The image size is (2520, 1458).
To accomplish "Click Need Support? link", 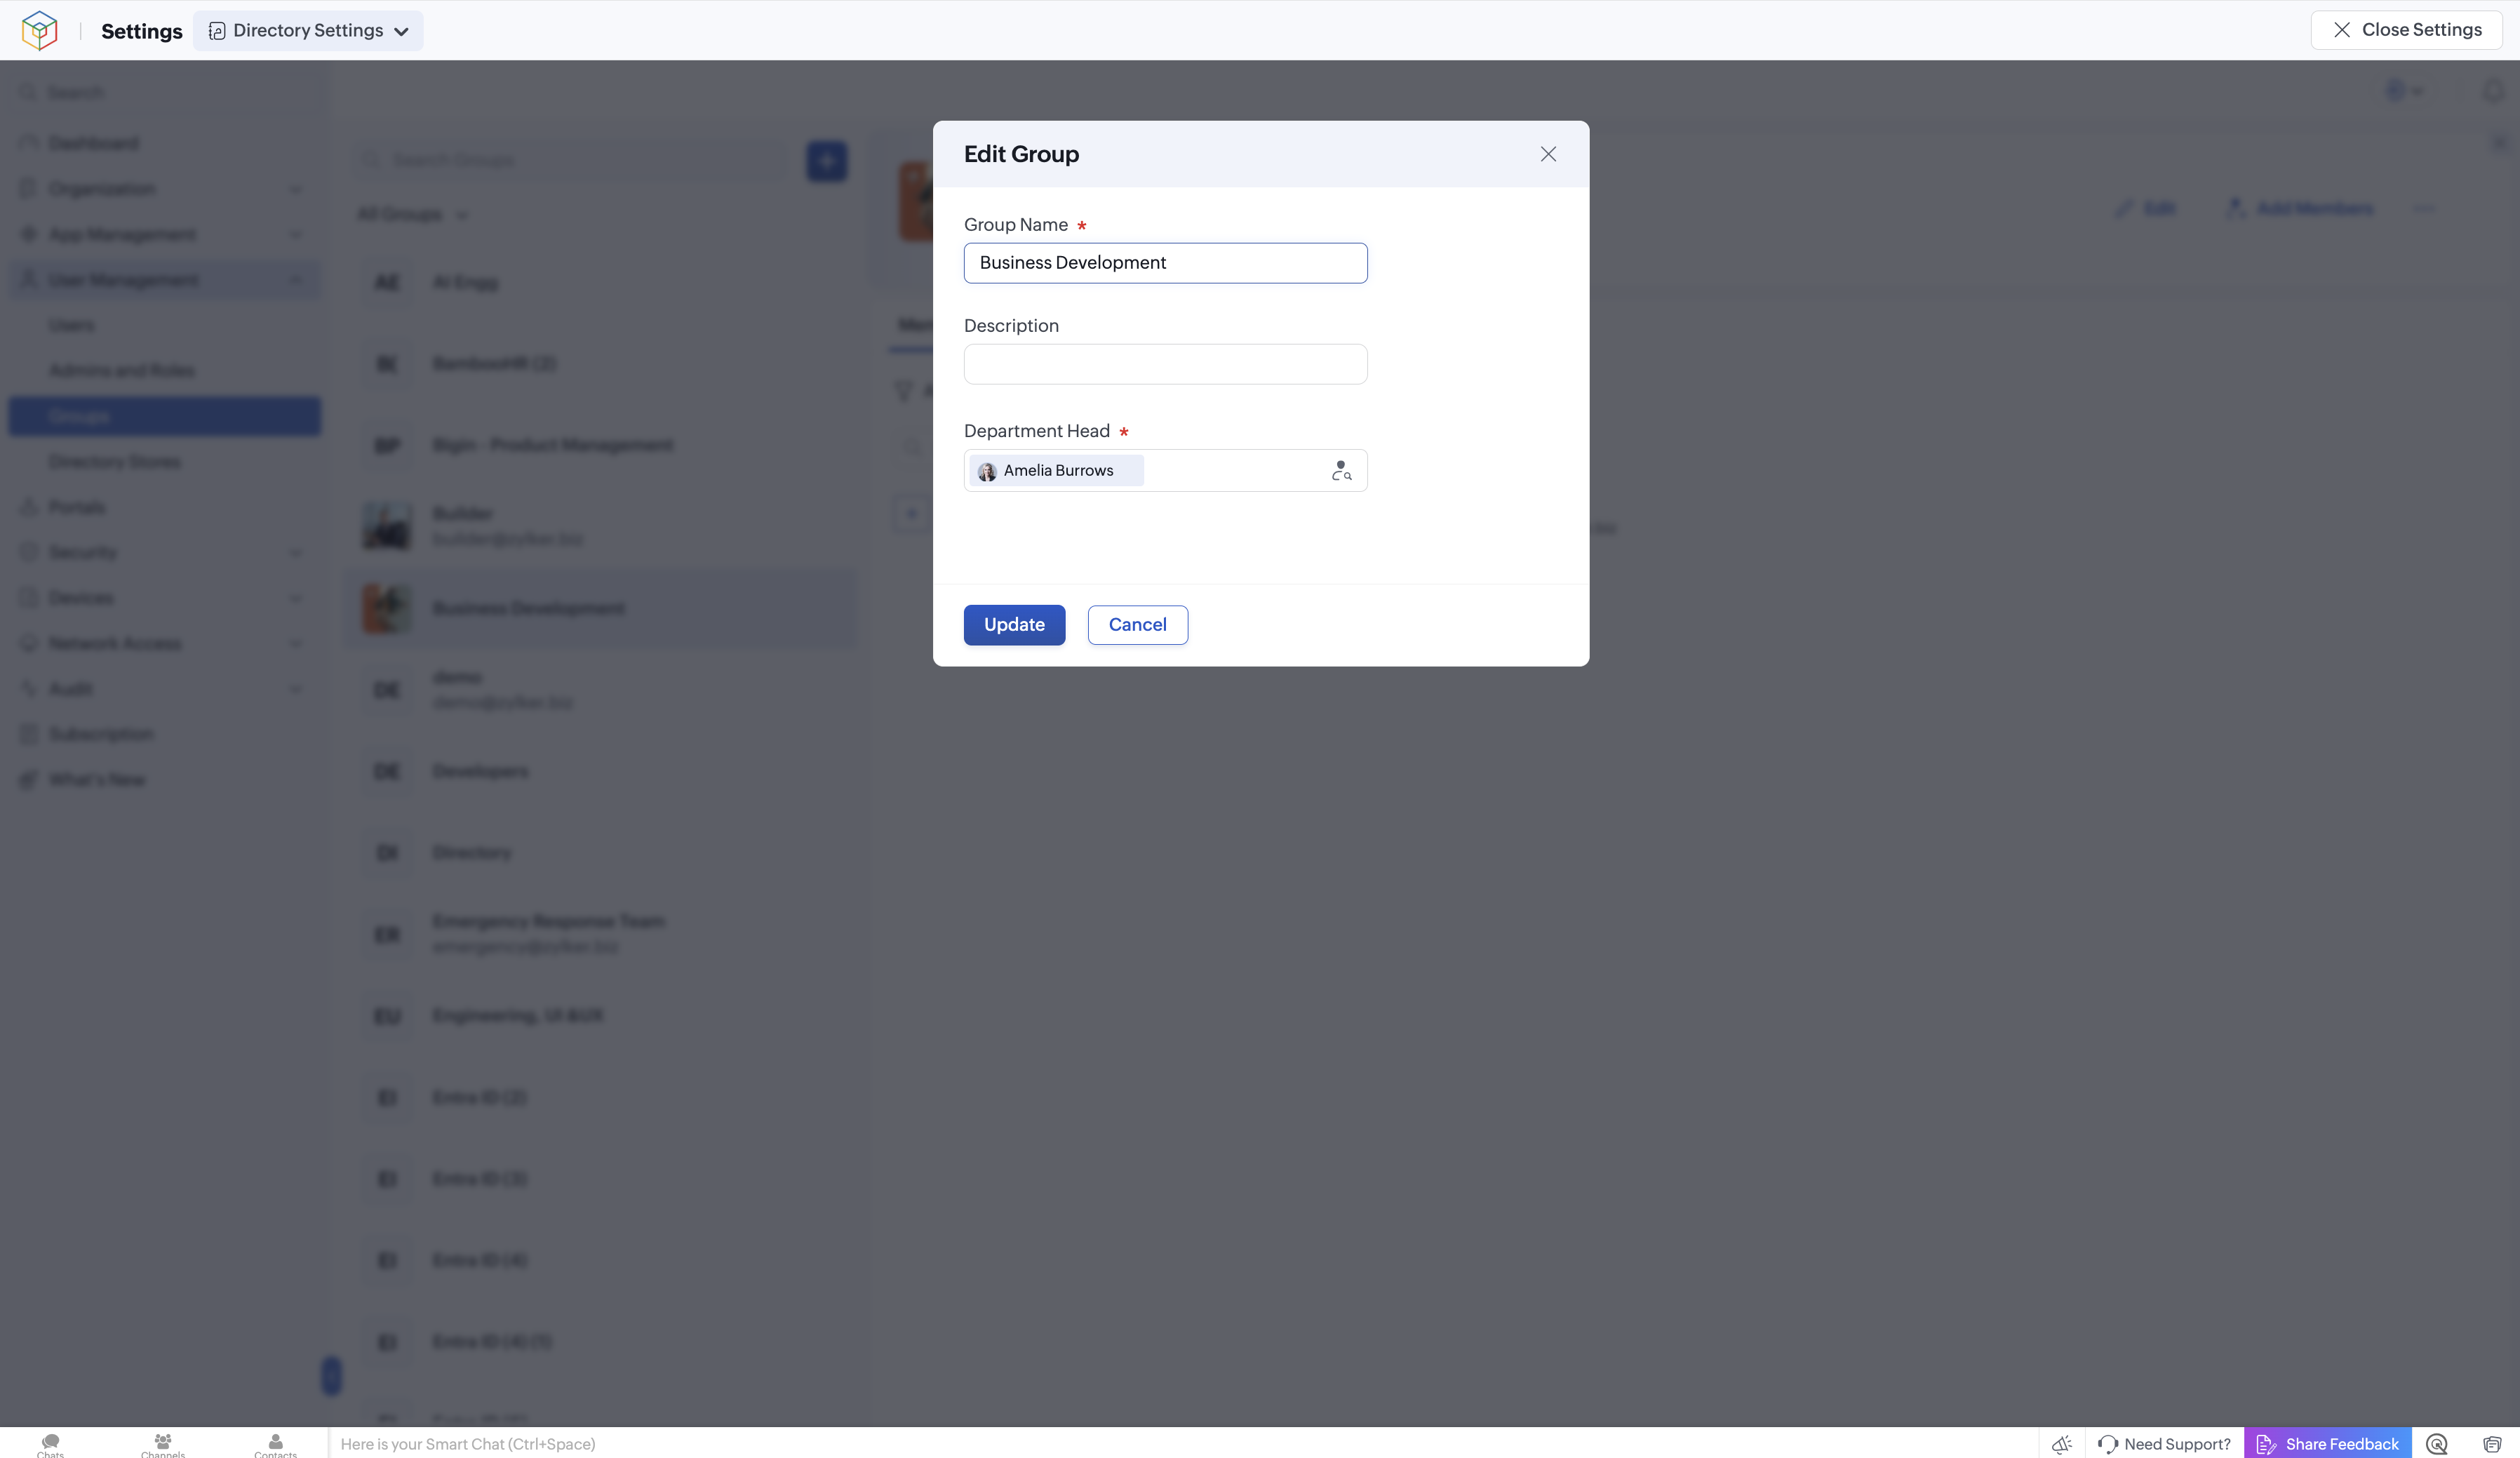I will pyautogui.click(x=2164, y=1444).
